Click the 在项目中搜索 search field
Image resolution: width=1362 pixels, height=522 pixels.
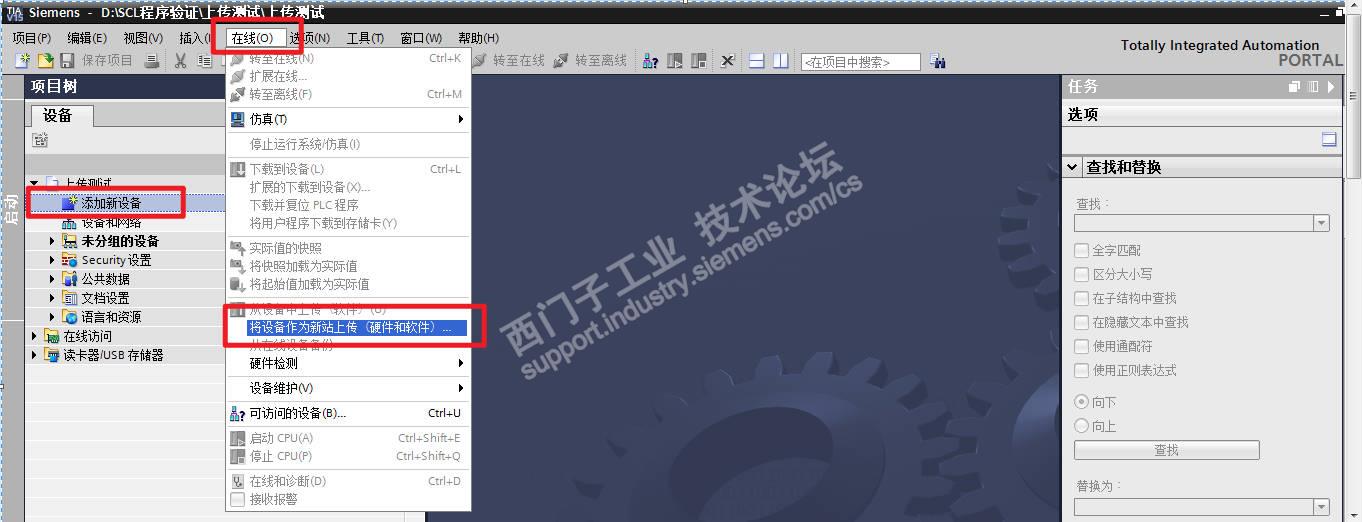point(861,62)
